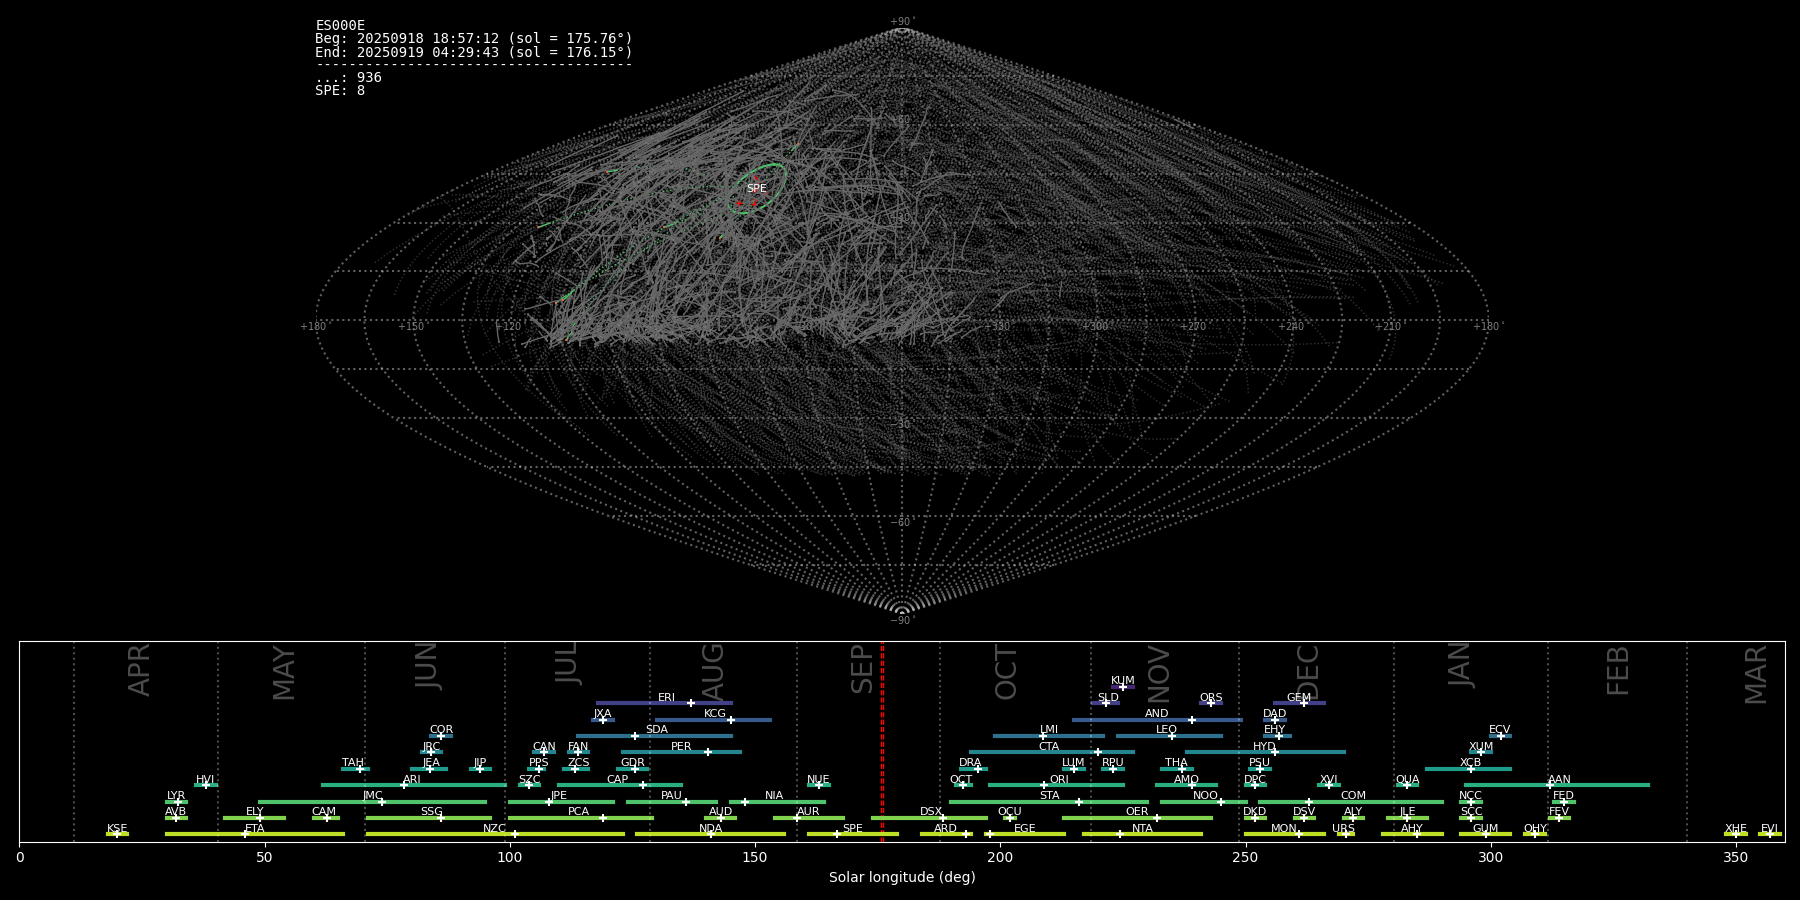The height and width of the screenshot is (900, 1800).
Task: Click the APR month label
Action: click(x=139, y=669)
